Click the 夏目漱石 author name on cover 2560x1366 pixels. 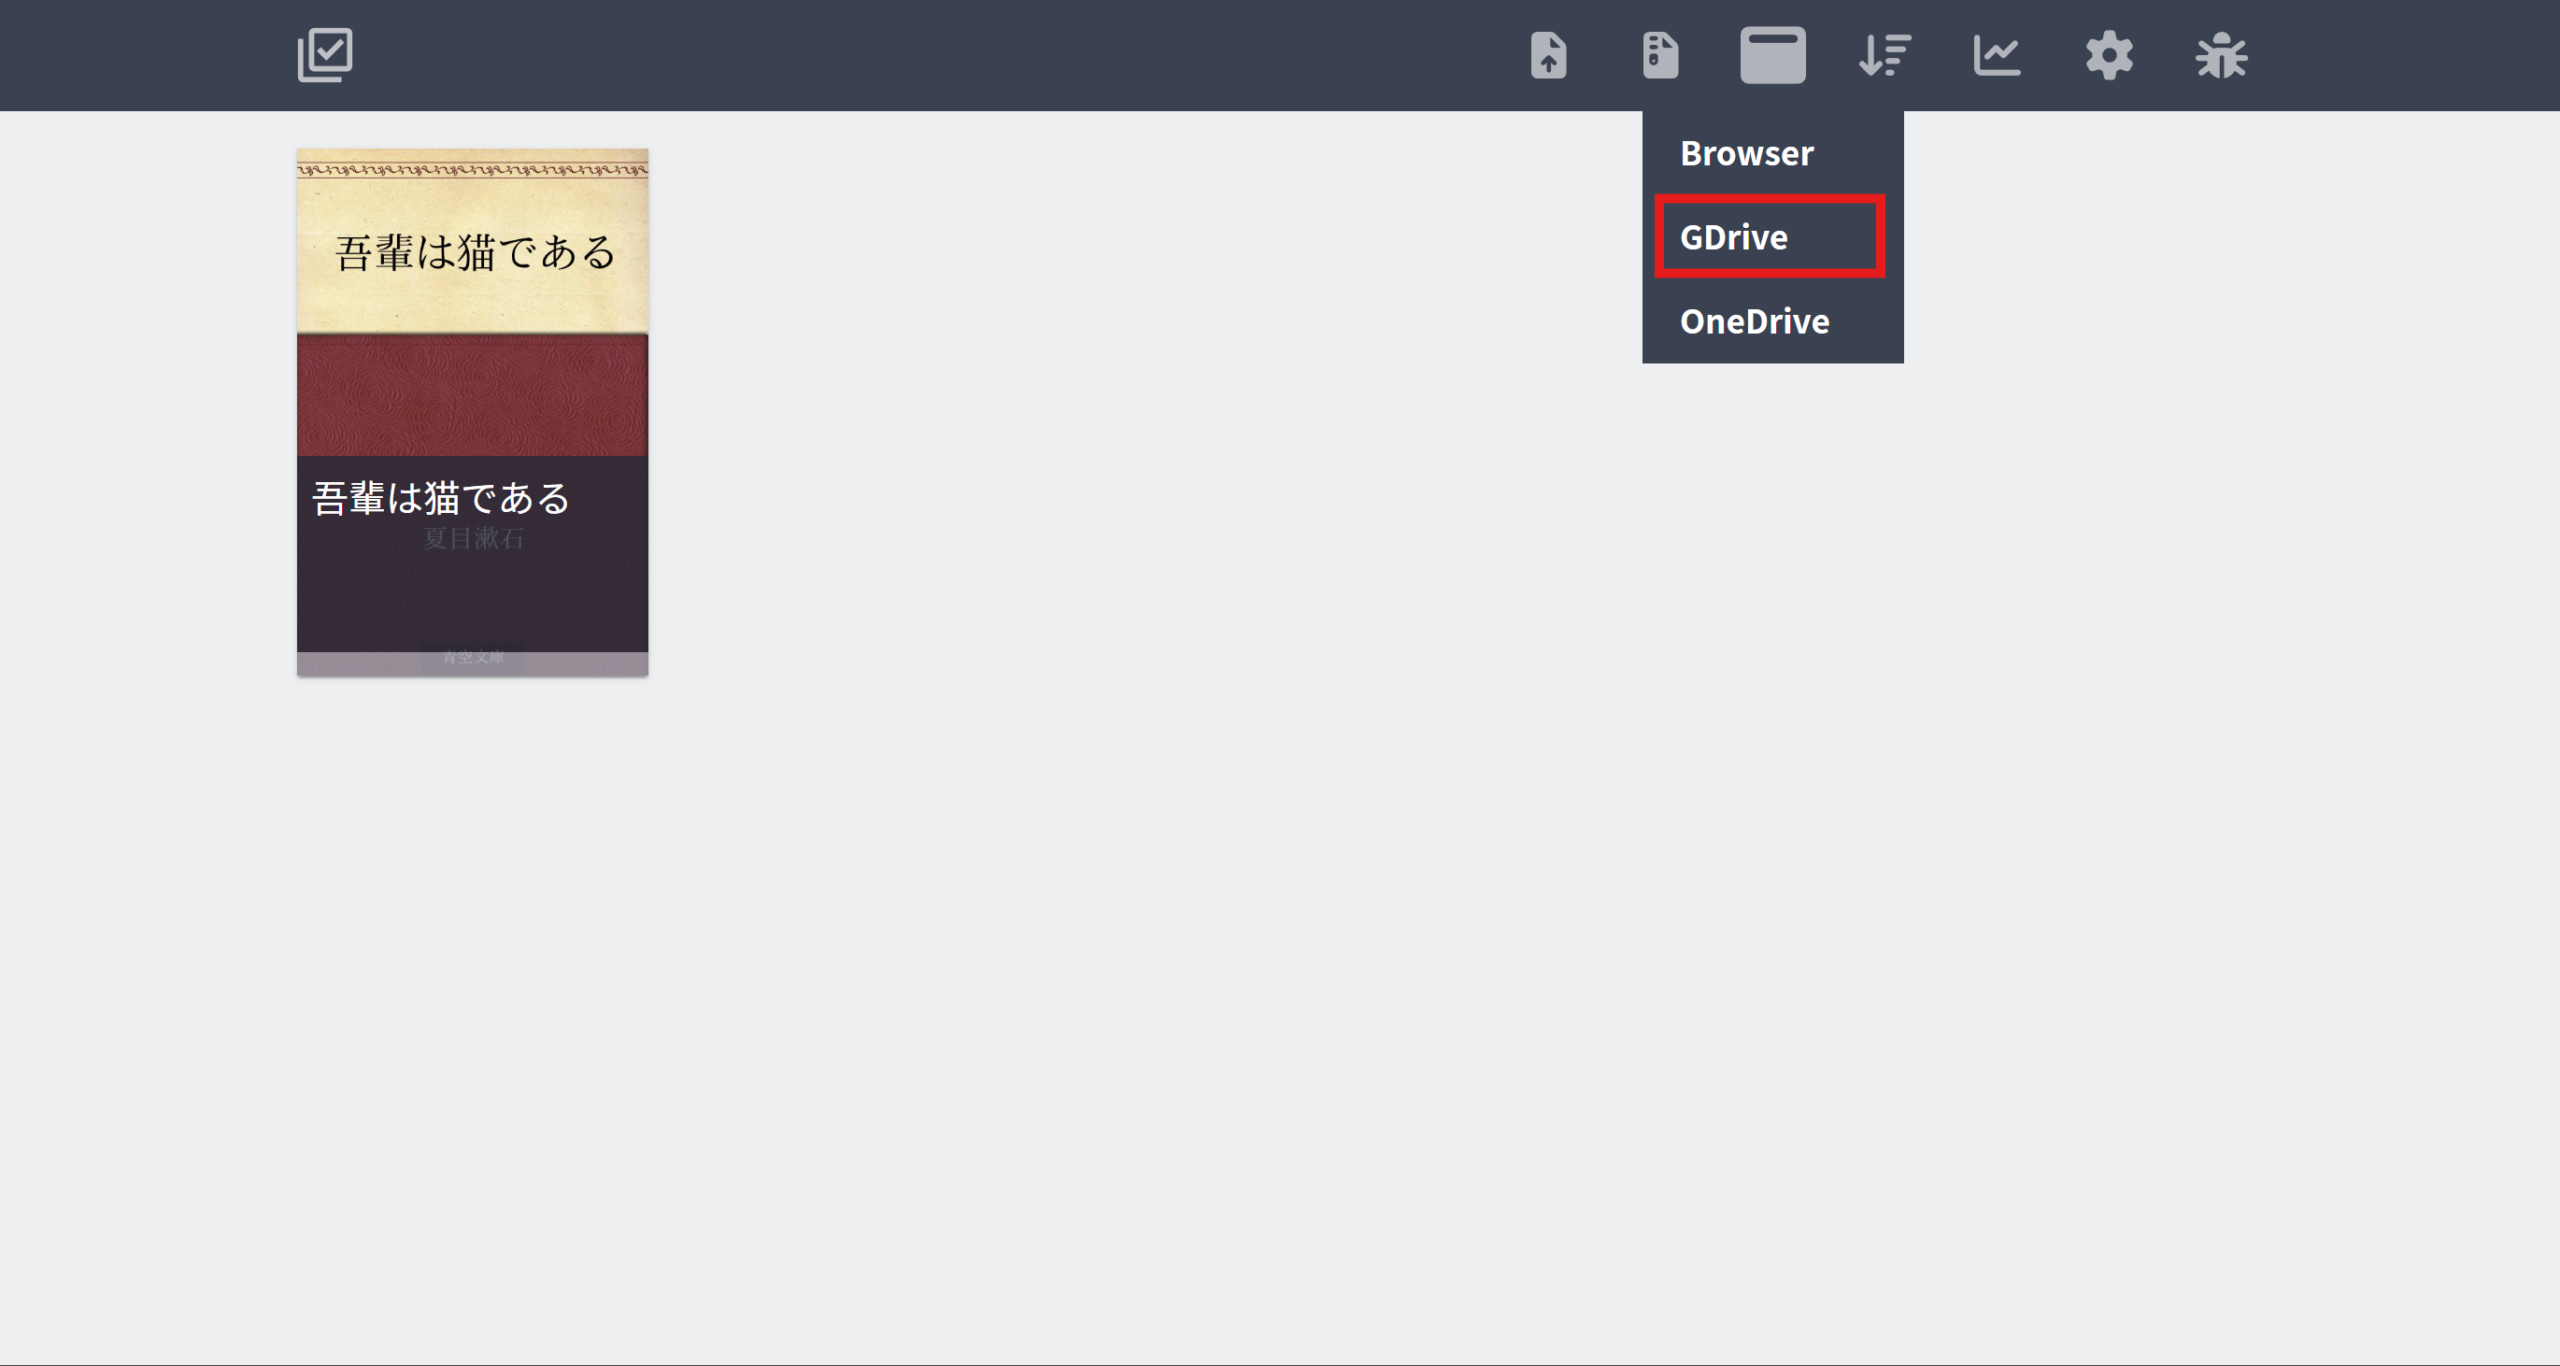473,538
